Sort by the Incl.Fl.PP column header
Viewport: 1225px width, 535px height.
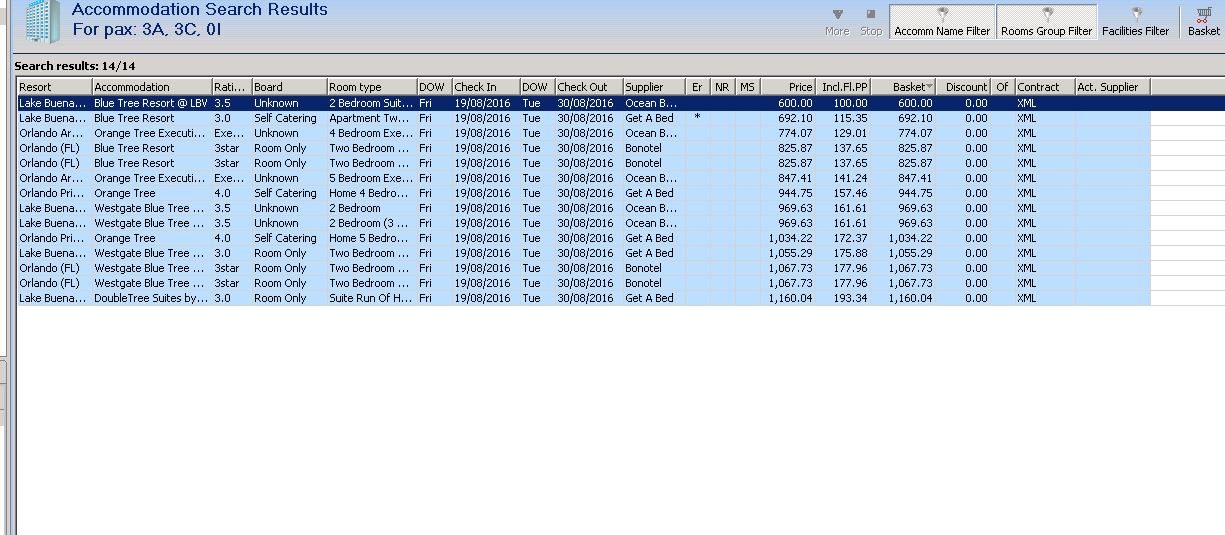pyautogui.click(x=845, y=87)
